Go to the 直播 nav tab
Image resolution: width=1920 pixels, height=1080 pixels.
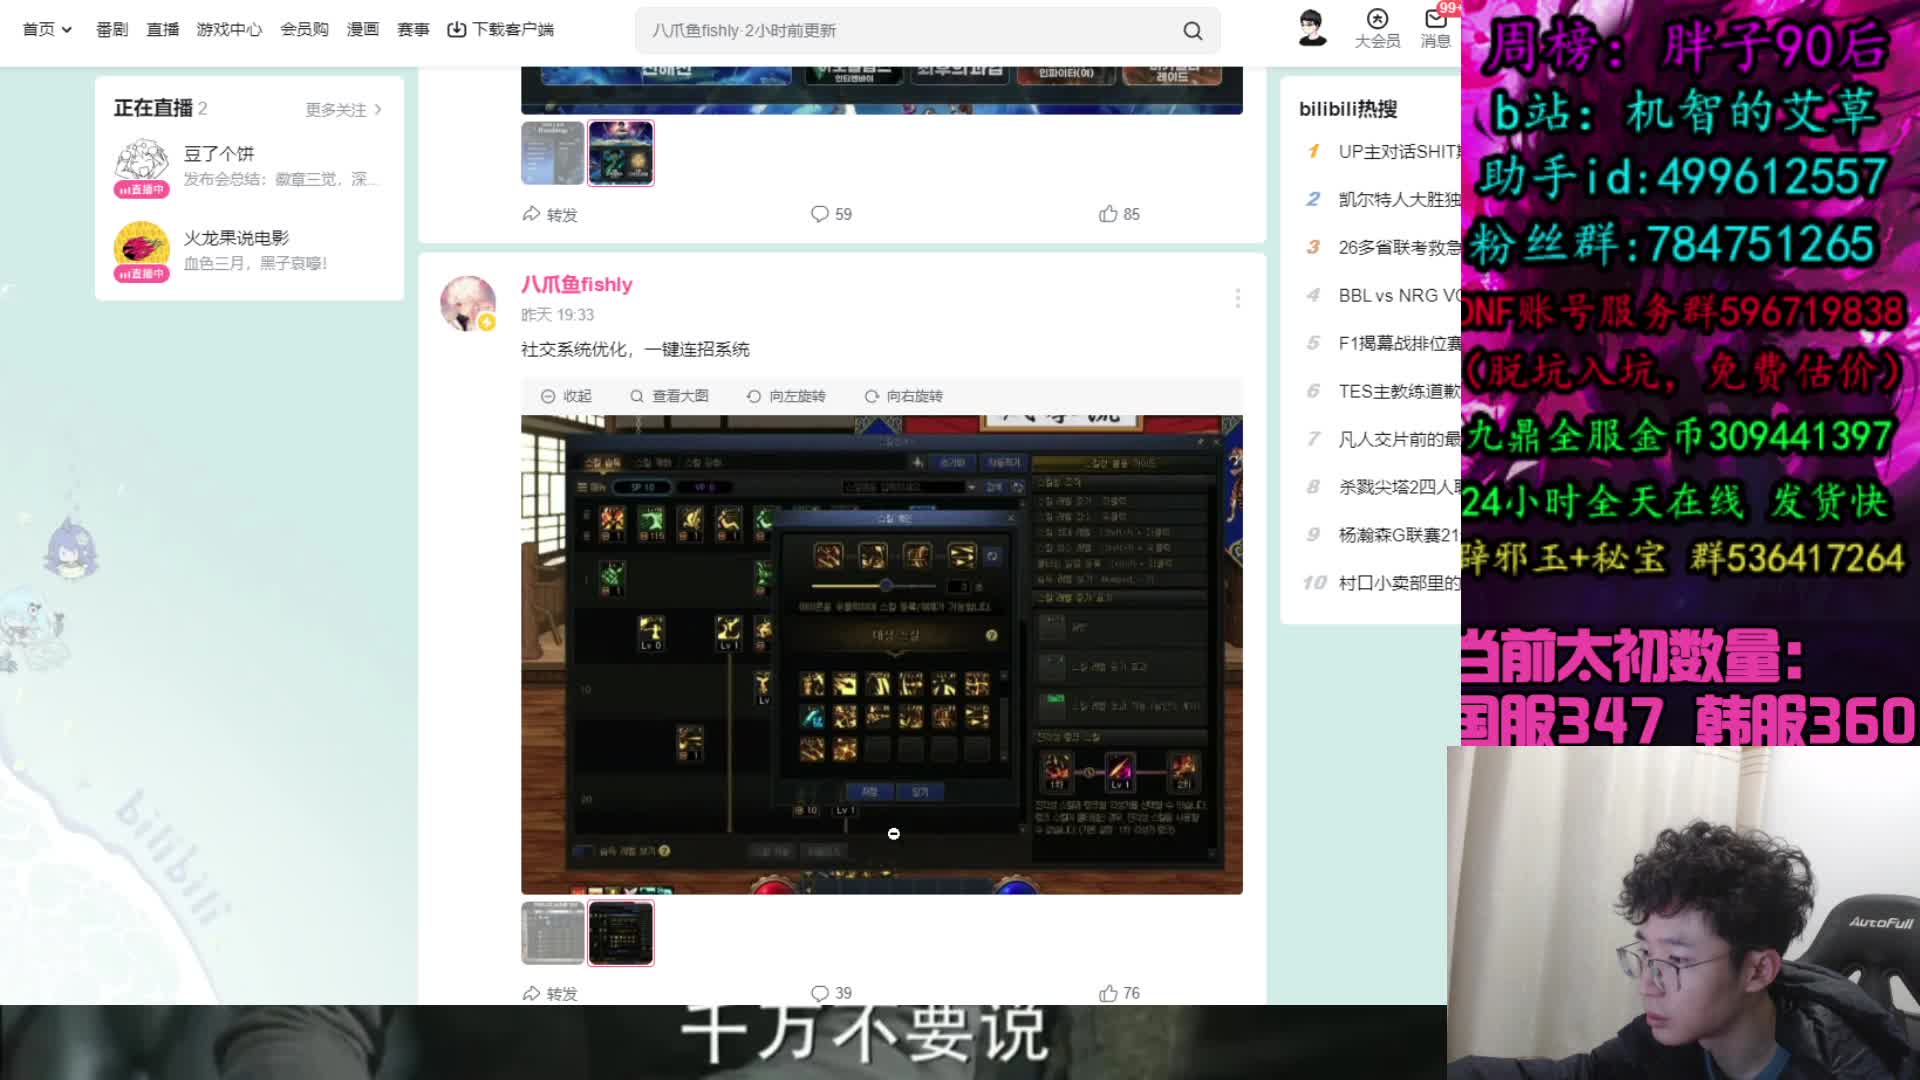pyautogui.click(x=162, y=30)
